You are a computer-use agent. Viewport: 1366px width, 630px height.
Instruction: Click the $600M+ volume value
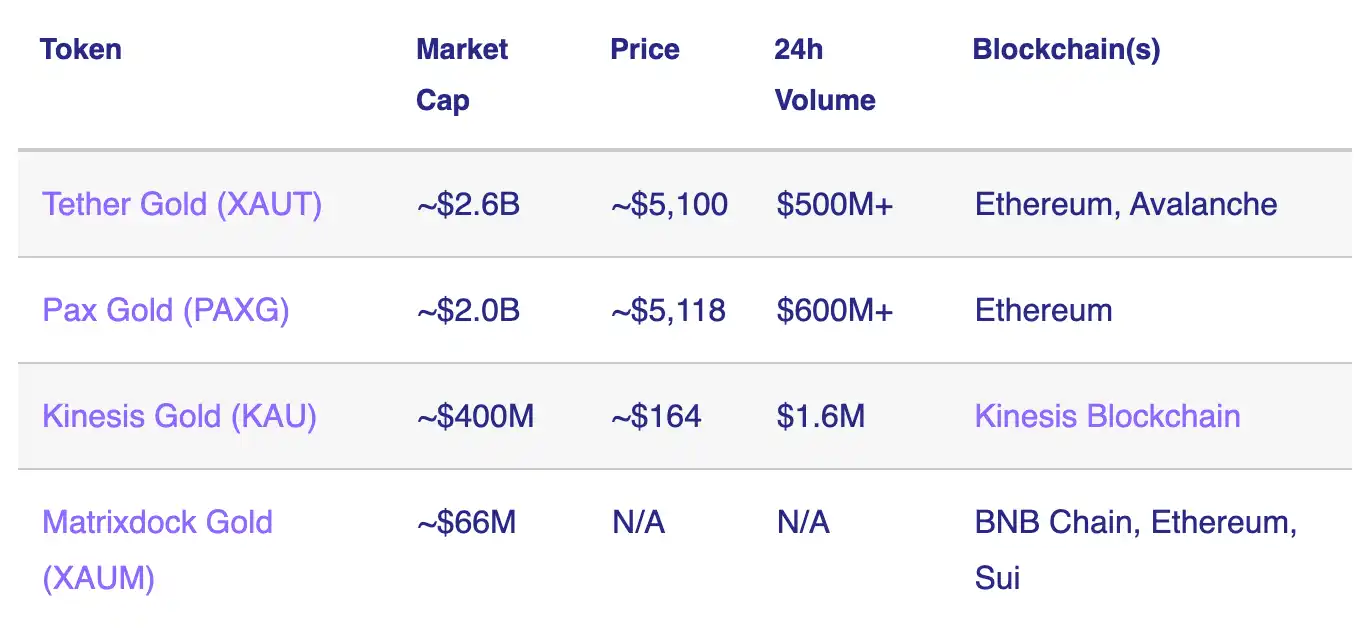click(x=834, y=311)
